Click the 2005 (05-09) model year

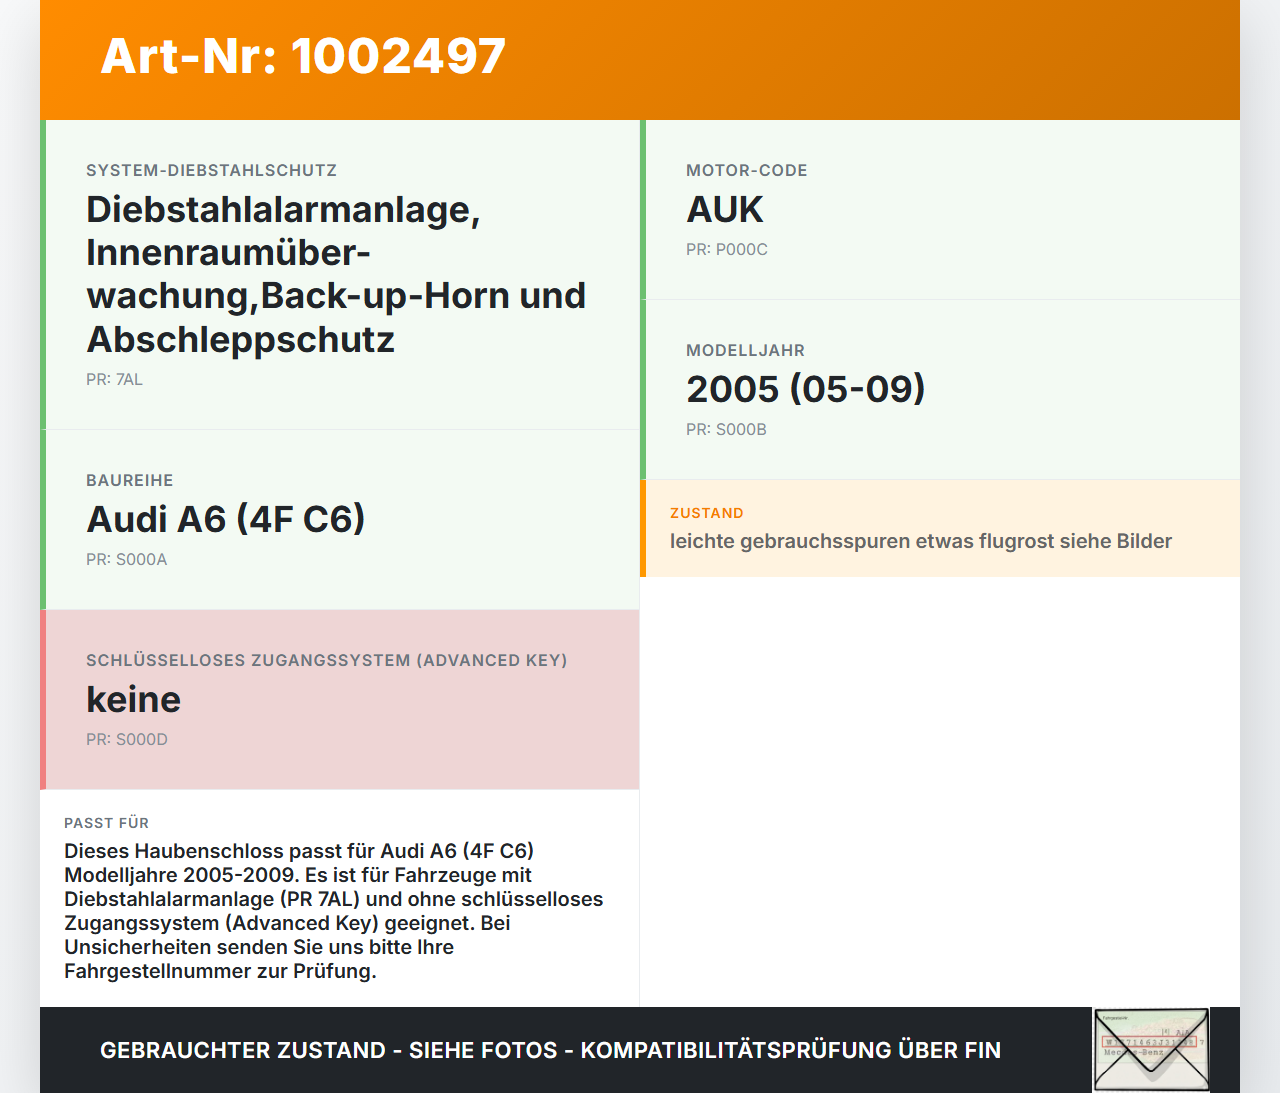point(806,389)
